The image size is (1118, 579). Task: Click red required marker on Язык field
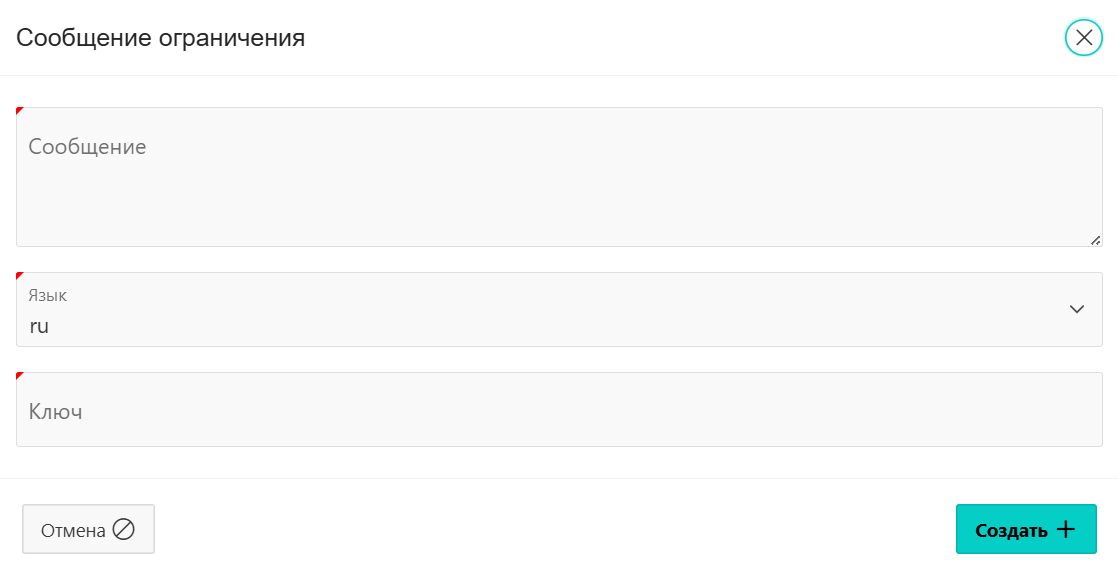click(x=19, y=275)
